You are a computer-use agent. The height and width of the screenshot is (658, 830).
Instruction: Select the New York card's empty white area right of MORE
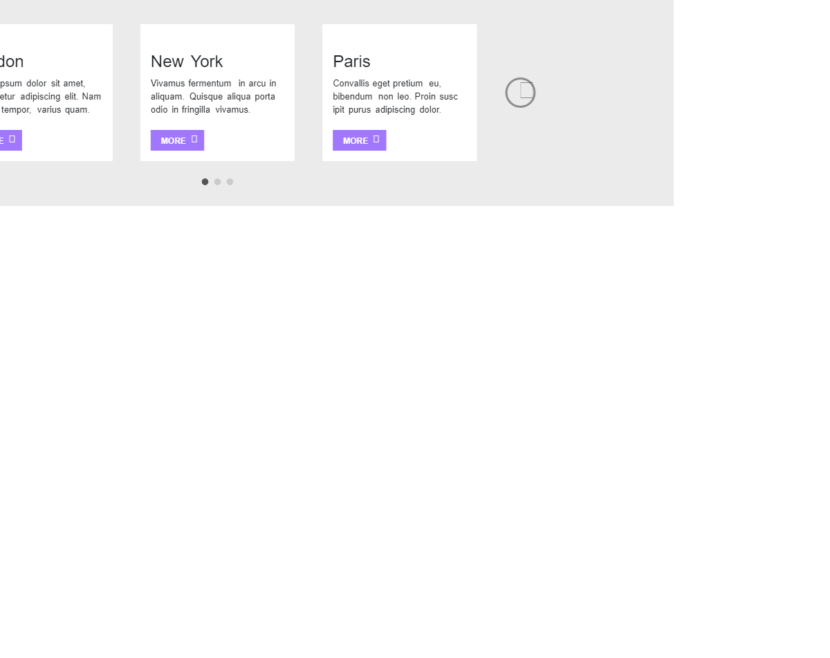pos(250,140)
